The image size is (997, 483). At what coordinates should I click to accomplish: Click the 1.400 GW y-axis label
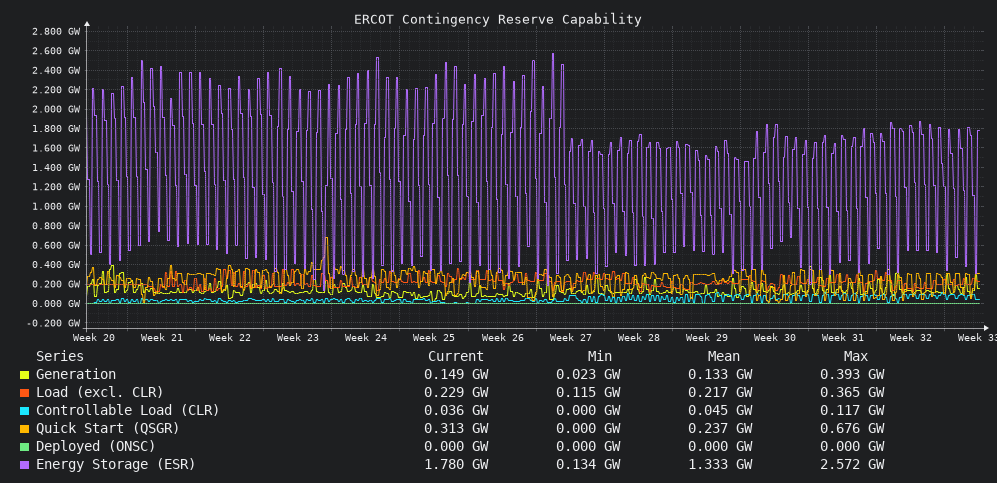[x=55, y=168]
